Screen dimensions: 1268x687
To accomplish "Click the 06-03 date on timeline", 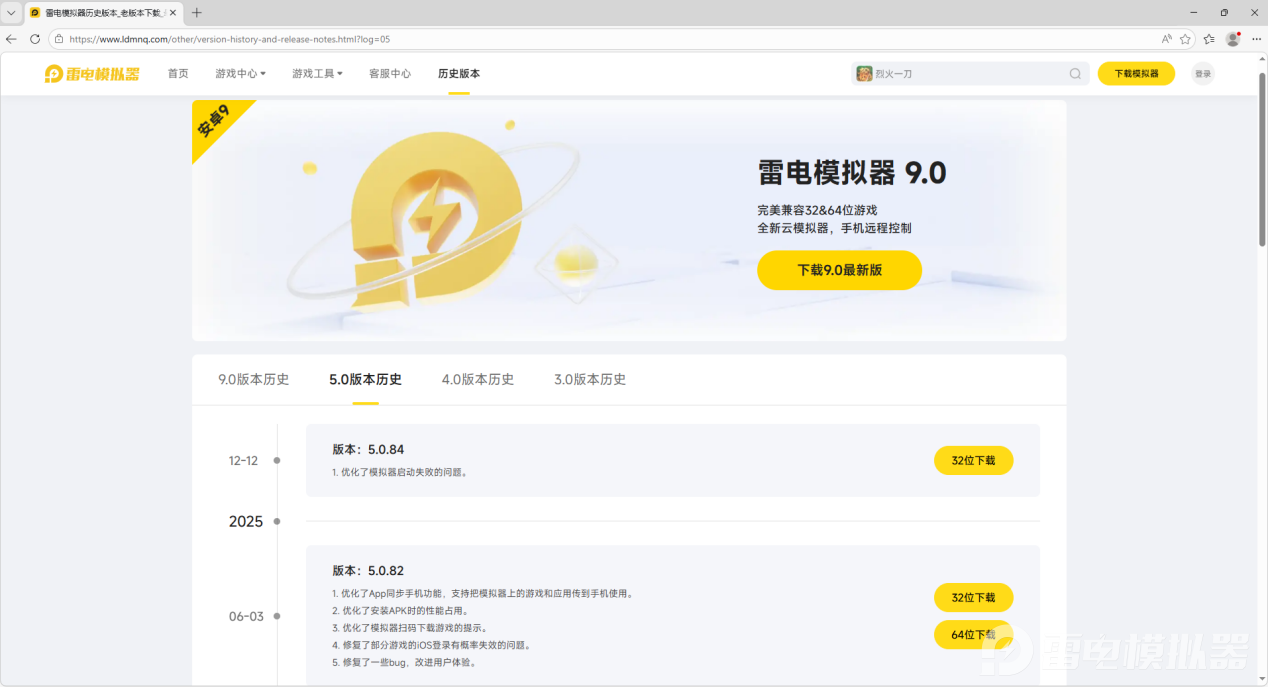I will click(246, 616).
